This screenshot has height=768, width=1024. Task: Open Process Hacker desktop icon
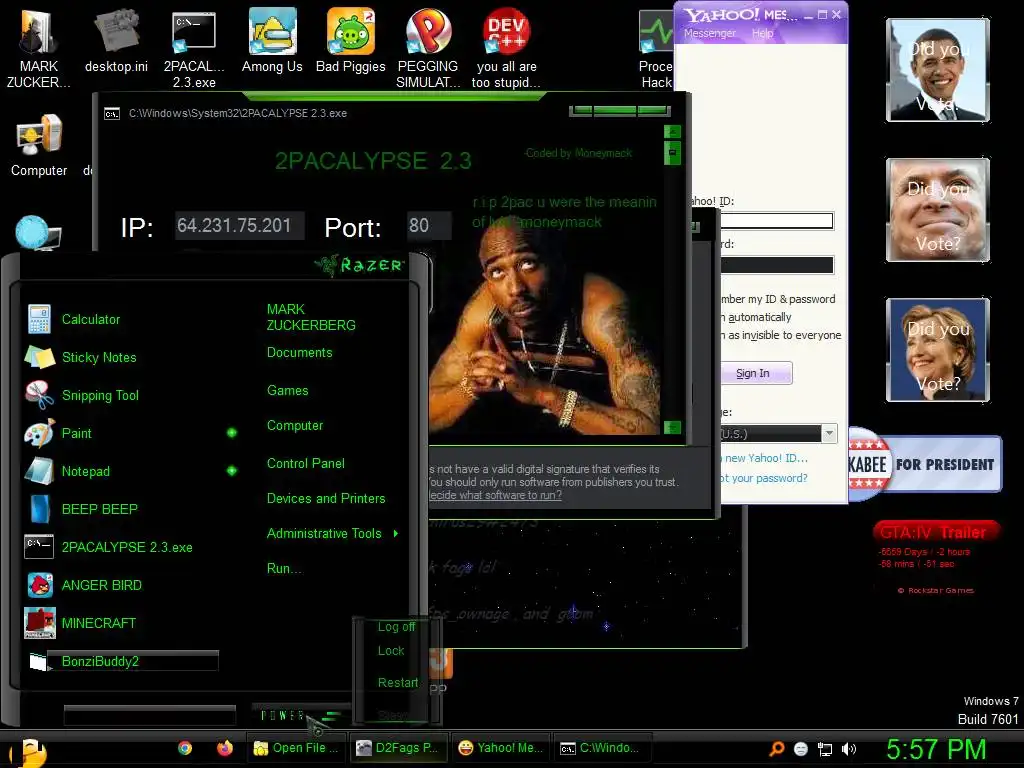(x=656, y=47)
